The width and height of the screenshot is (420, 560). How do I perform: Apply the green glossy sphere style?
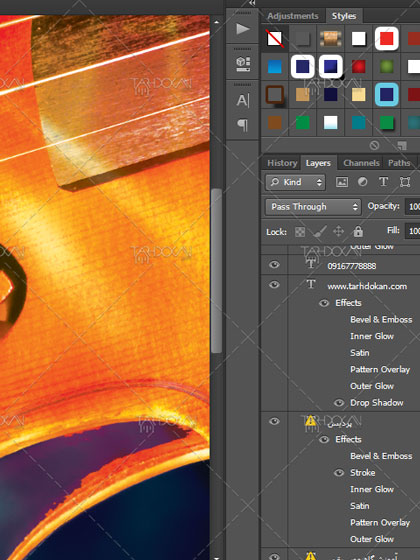(x=387, y=66)
